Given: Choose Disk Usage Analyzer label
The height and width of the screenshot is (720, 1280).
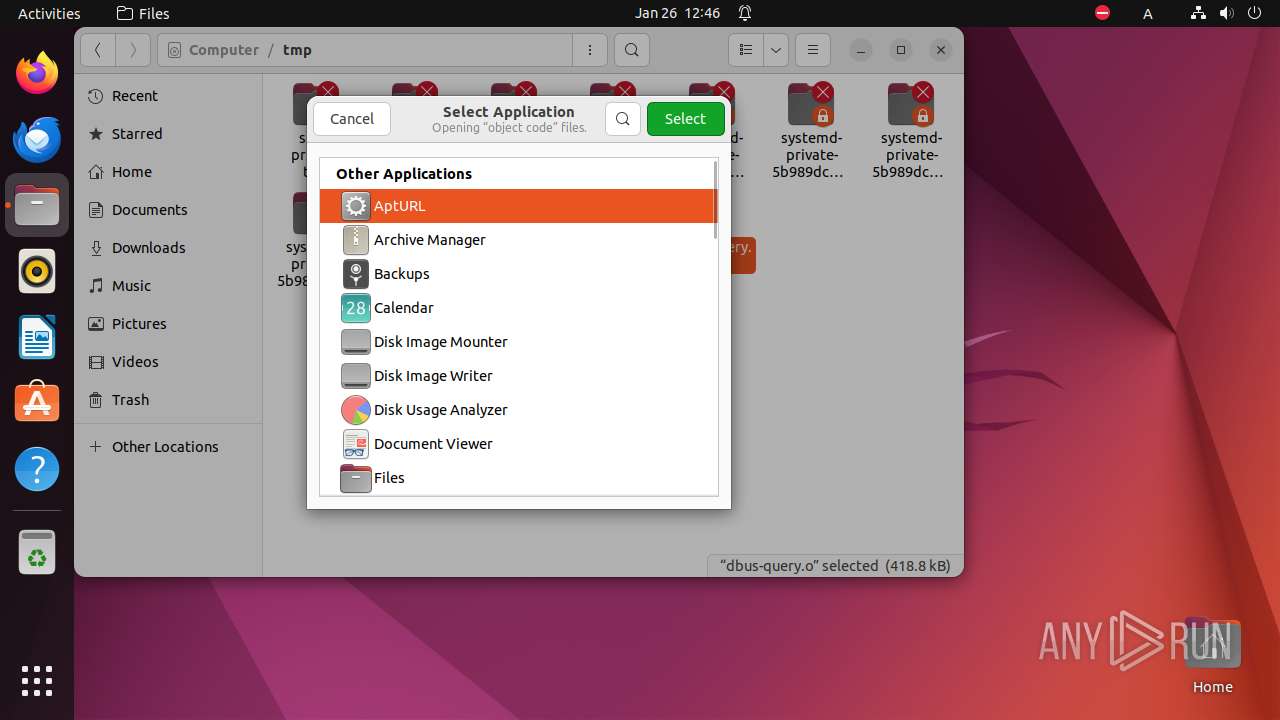Looking at the screenshot, I should pos(441,410).
